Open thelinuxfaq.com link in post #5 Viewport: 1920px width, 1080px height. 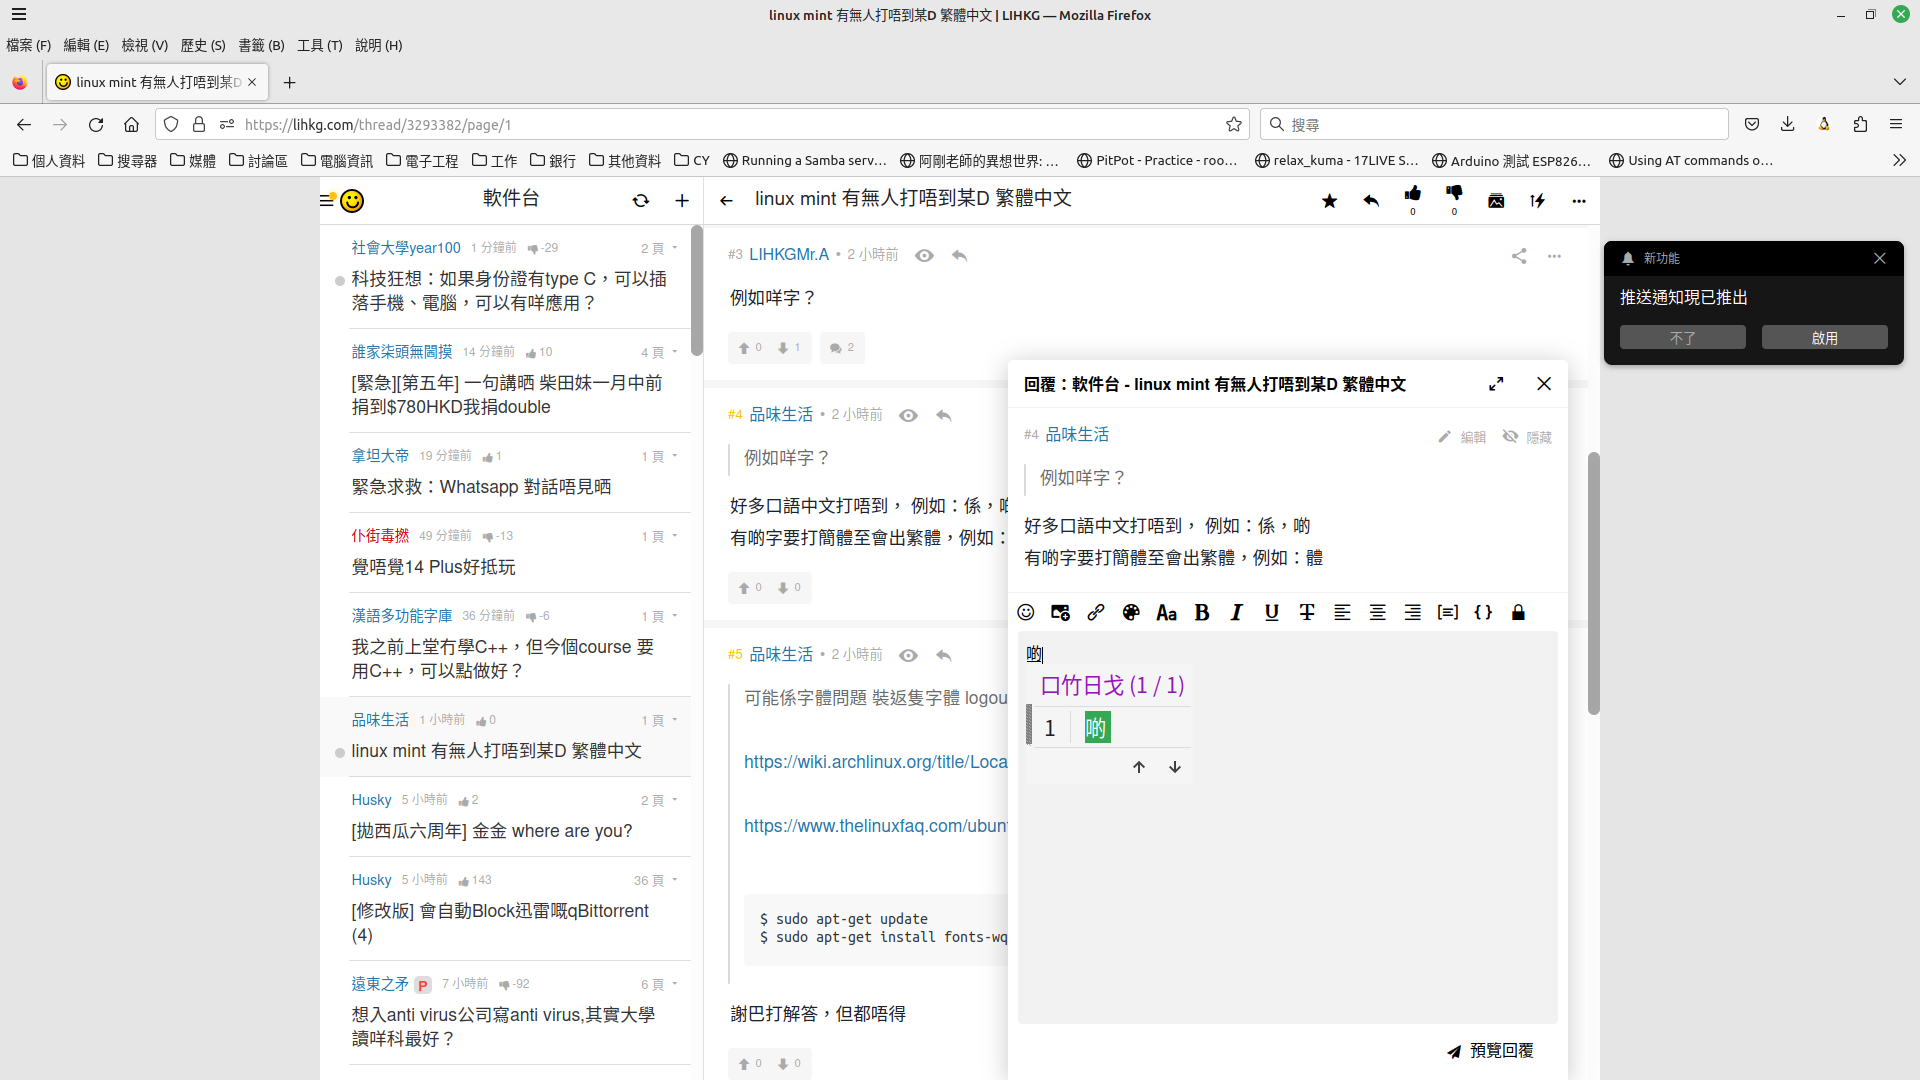tap(875, 826)
